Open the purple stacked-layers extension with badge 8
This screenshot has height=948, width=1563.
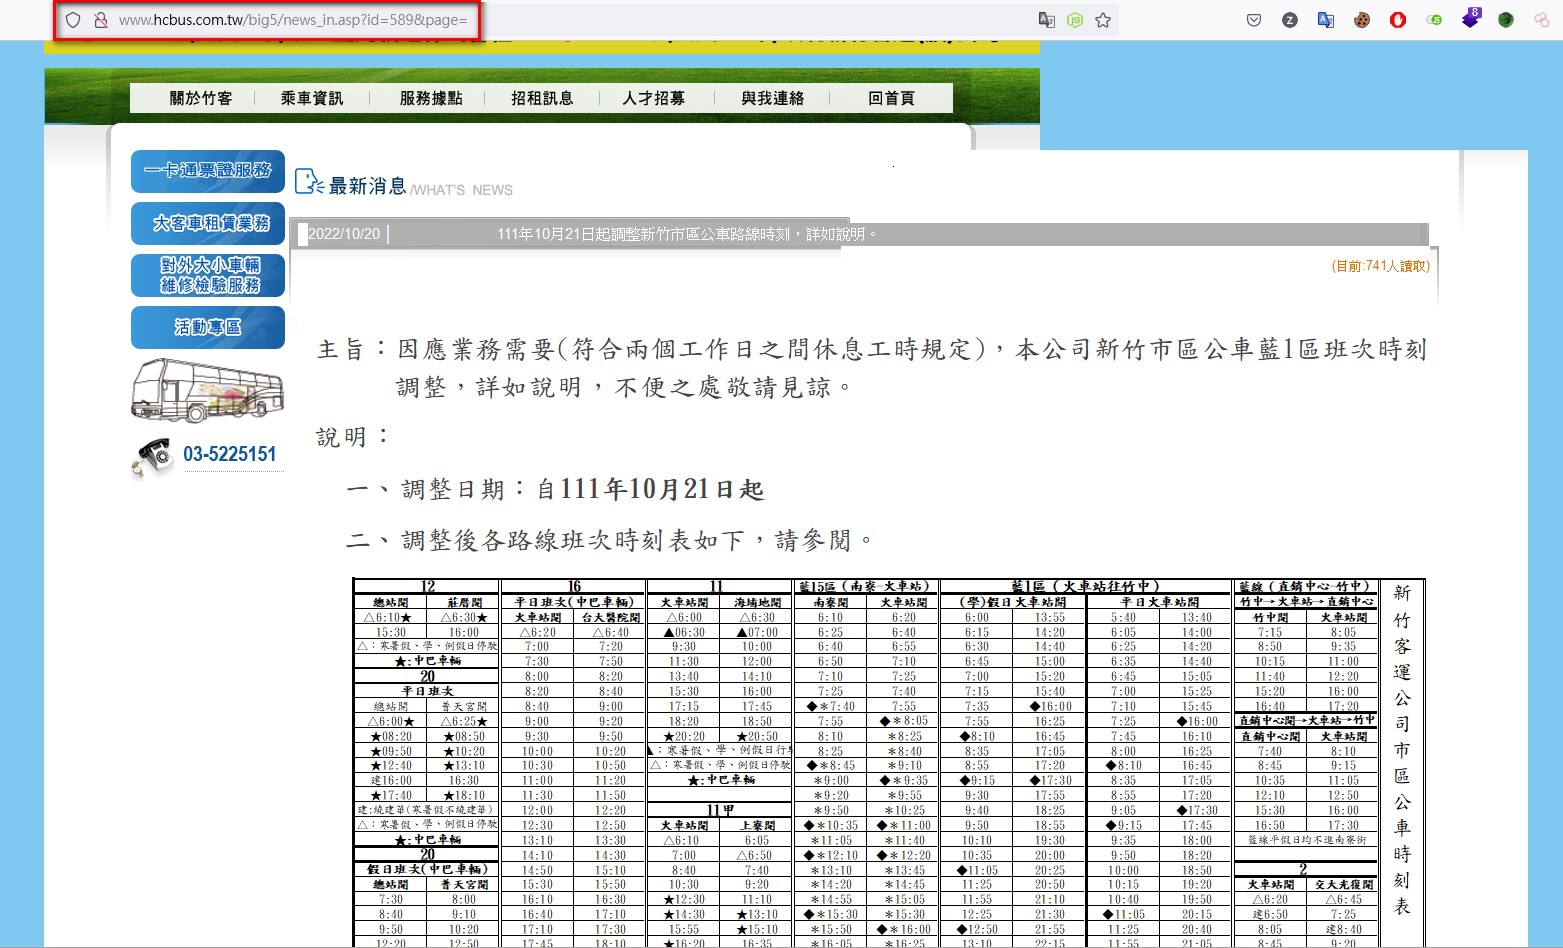(1470, 18)
